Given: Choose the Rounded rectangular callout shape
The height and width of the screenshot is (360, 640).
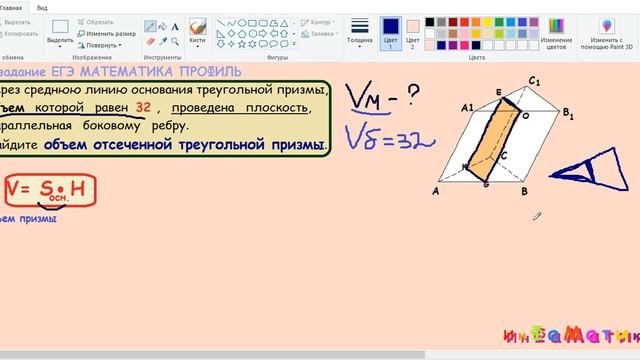Looking at the screenshot, I should (263, 44).
